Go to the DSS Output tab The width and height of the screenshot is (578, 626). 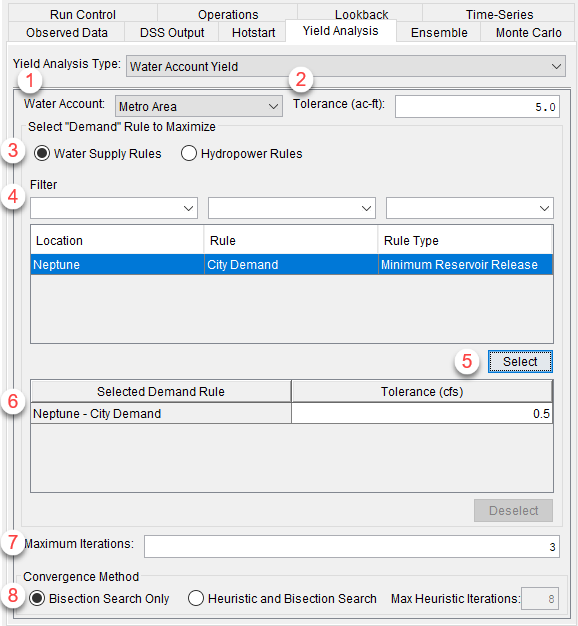click(172, 32)
